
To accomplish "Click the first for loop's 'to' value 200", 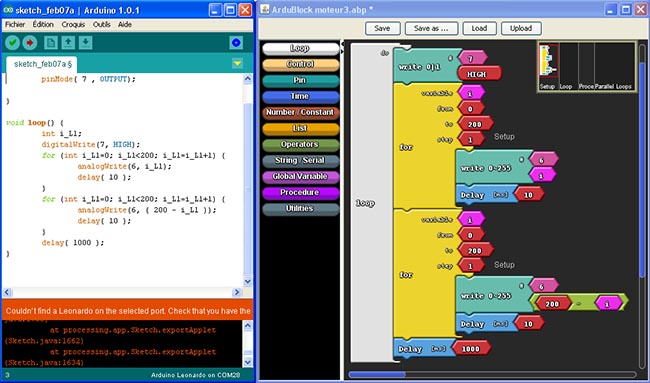I will point(475,124).
